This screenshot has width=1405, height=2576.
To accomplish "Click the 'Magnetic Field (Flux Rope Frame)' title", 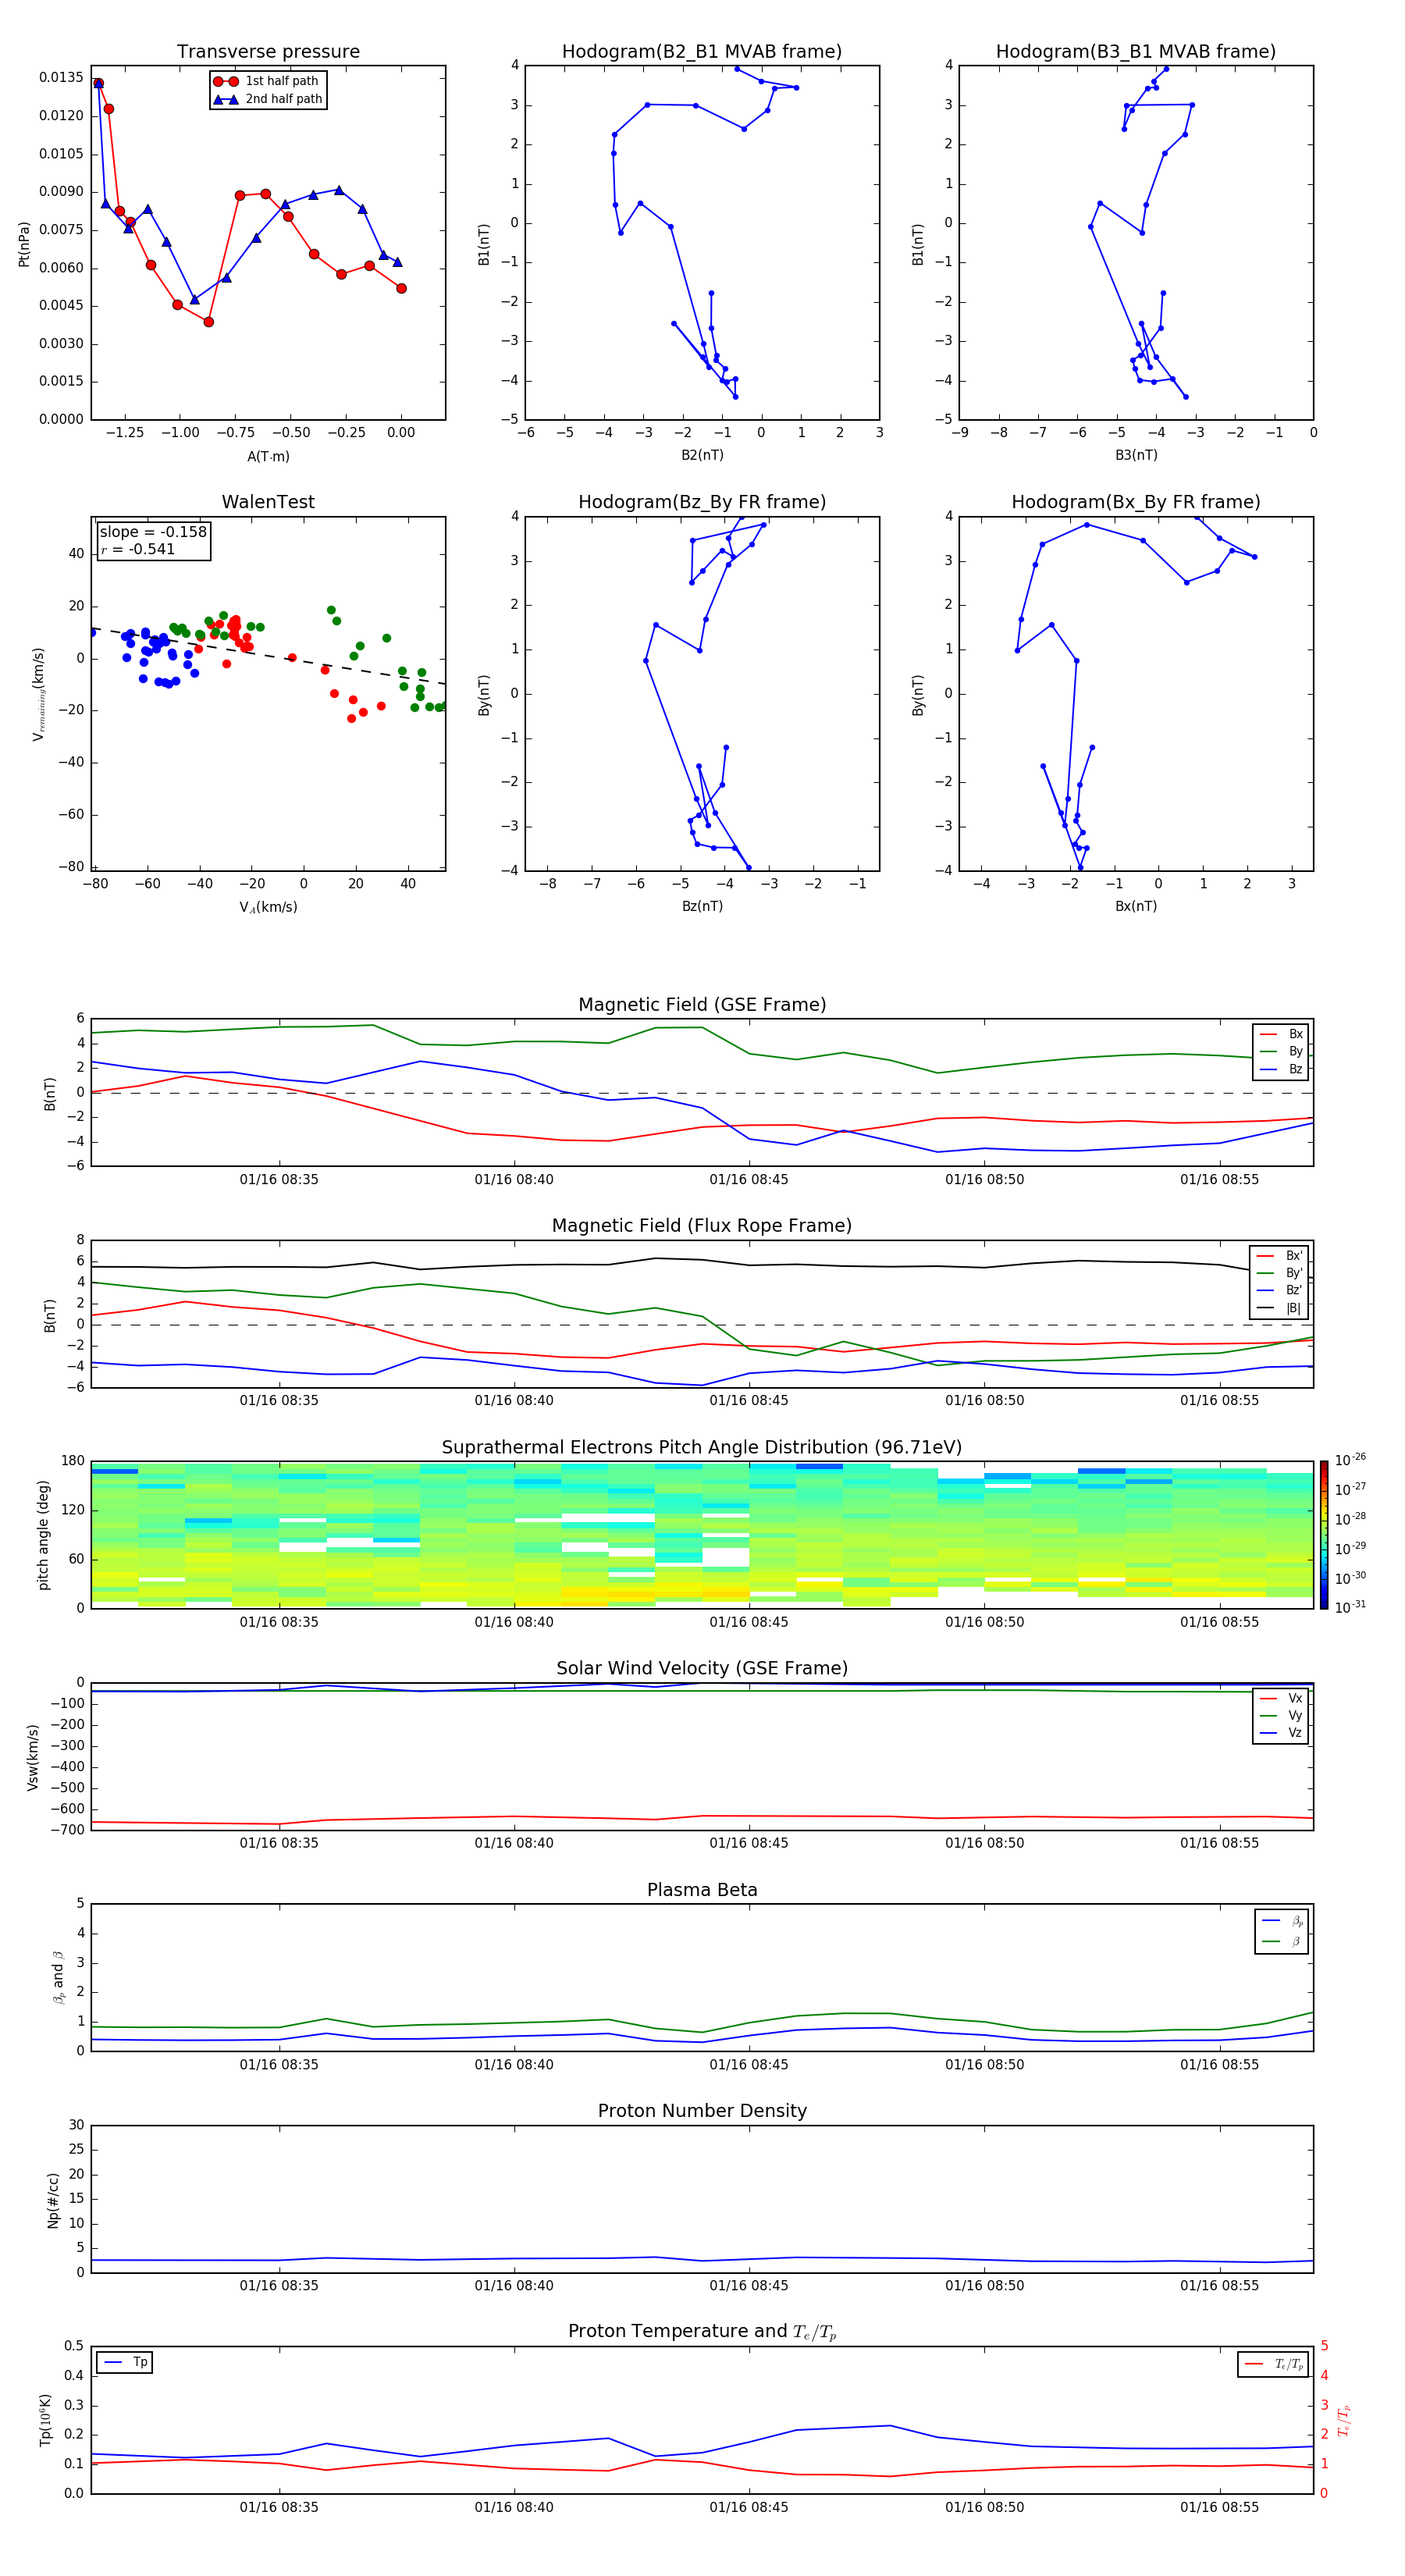I will (x=702, y=1226).
